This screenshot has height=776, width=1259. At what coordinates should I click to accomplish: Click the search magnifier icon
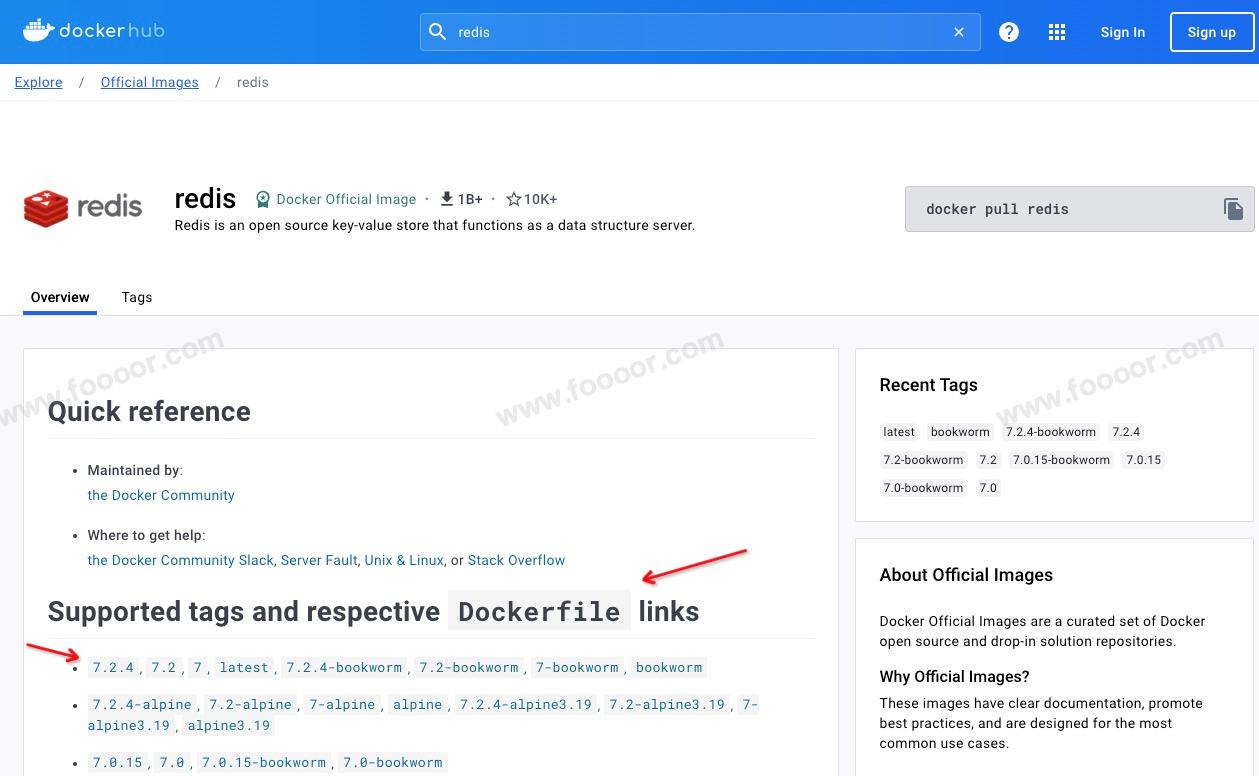(437, 32)
